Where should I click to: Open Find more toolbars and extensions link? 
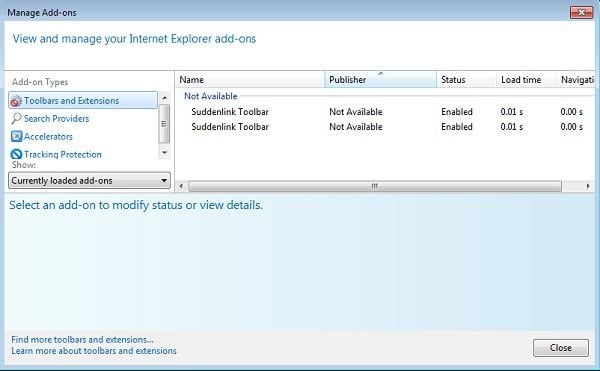coord(82,339)
